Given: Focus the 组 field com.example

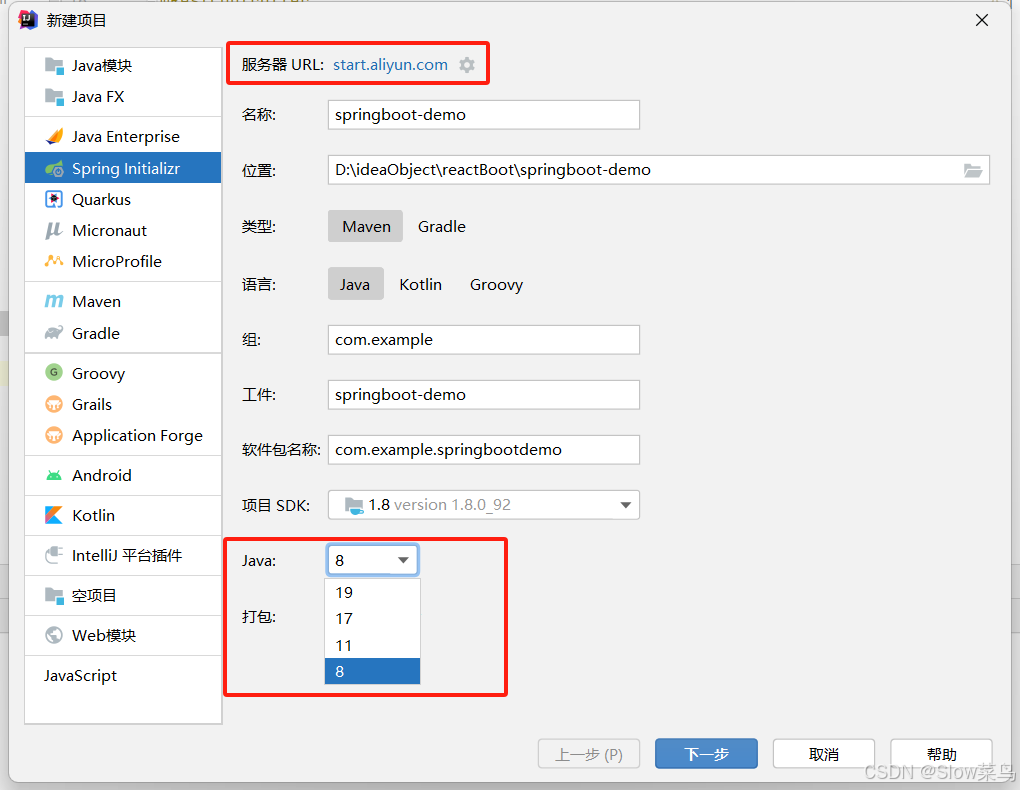Looking at the screenshot, I should pyautogui.click(x=483, y=340).
